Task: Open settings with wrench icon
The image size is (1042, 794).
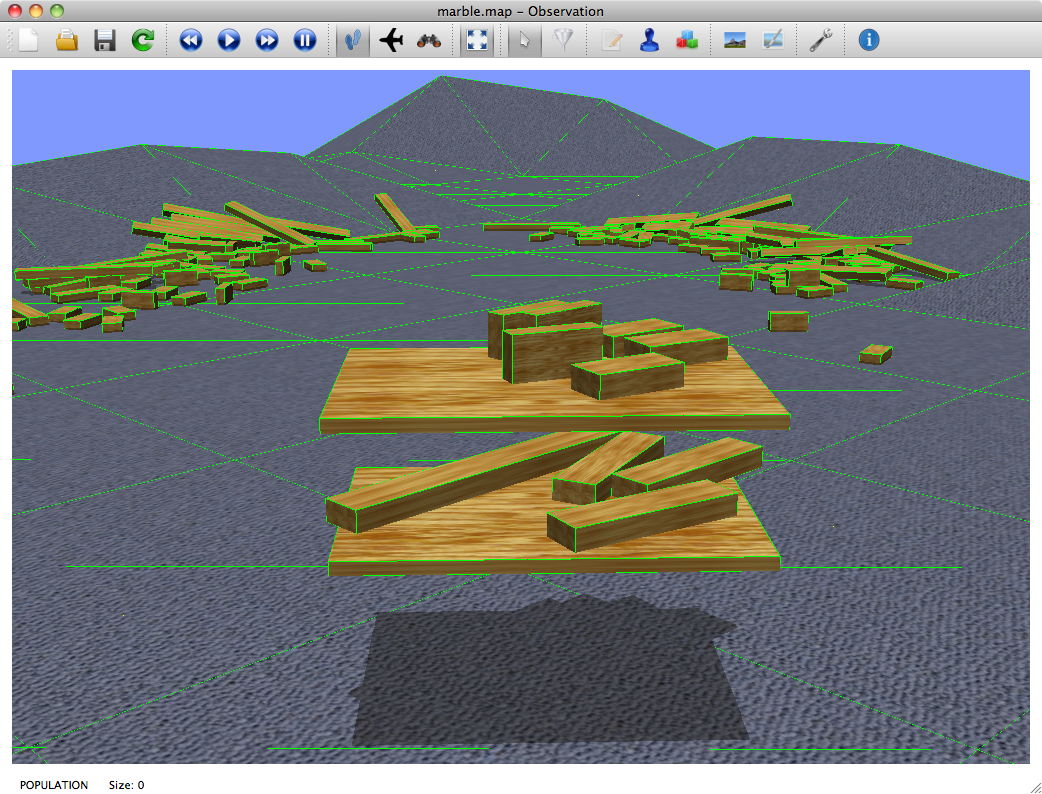Action: (821, 40)
